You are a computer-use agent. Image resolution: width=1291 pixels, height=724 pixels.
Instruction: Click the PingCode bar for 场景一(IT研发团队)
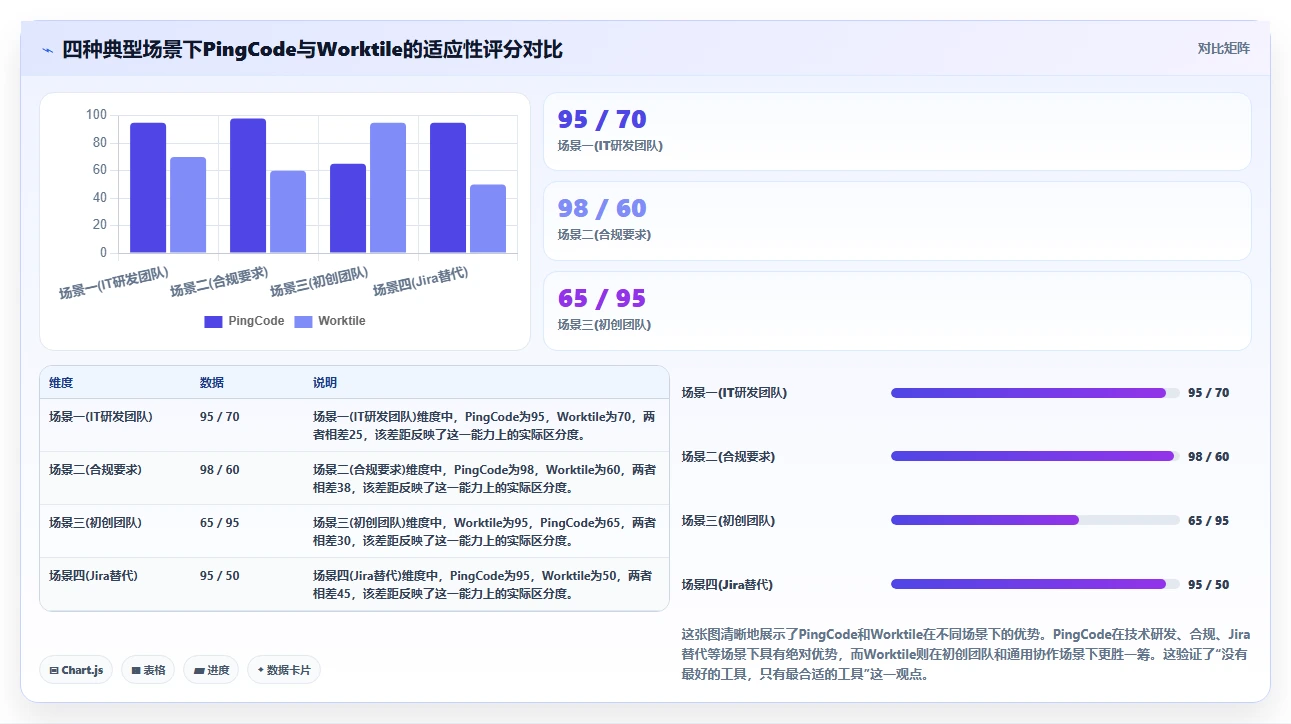point(148,188)
